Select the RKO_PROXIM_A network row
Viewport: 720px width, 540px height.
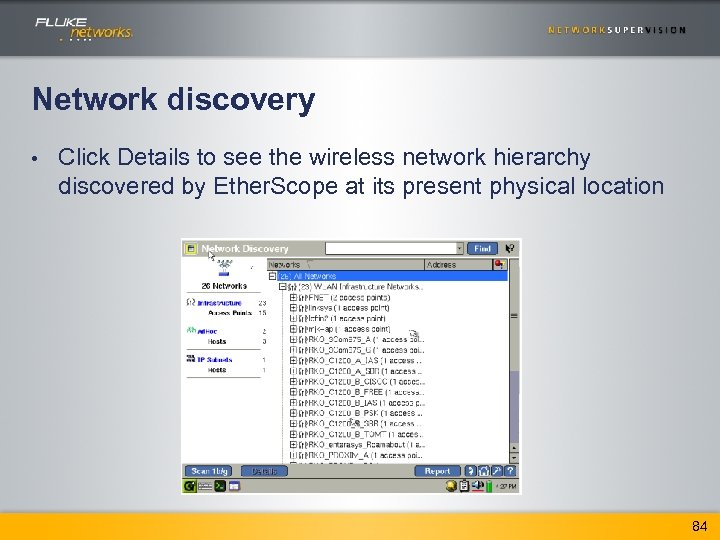coord(361,456)
